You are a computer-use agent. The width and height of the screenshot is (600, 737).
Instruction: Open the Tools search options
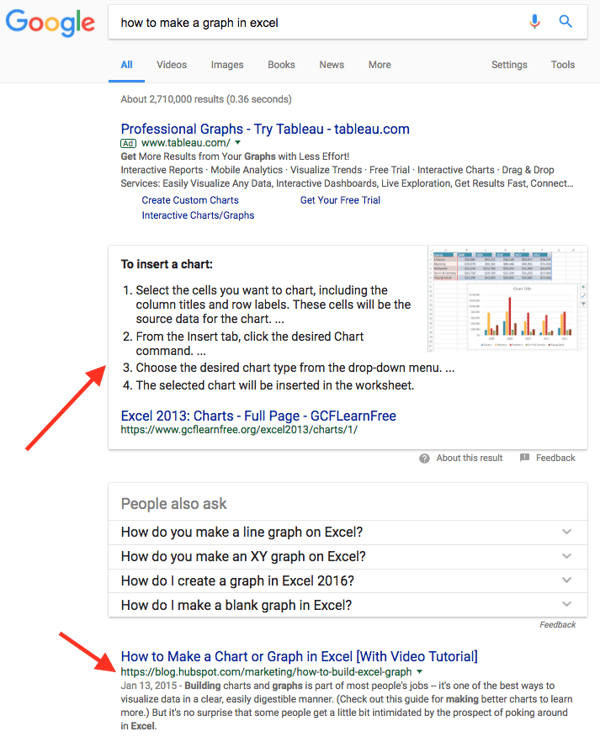[563, 65]
